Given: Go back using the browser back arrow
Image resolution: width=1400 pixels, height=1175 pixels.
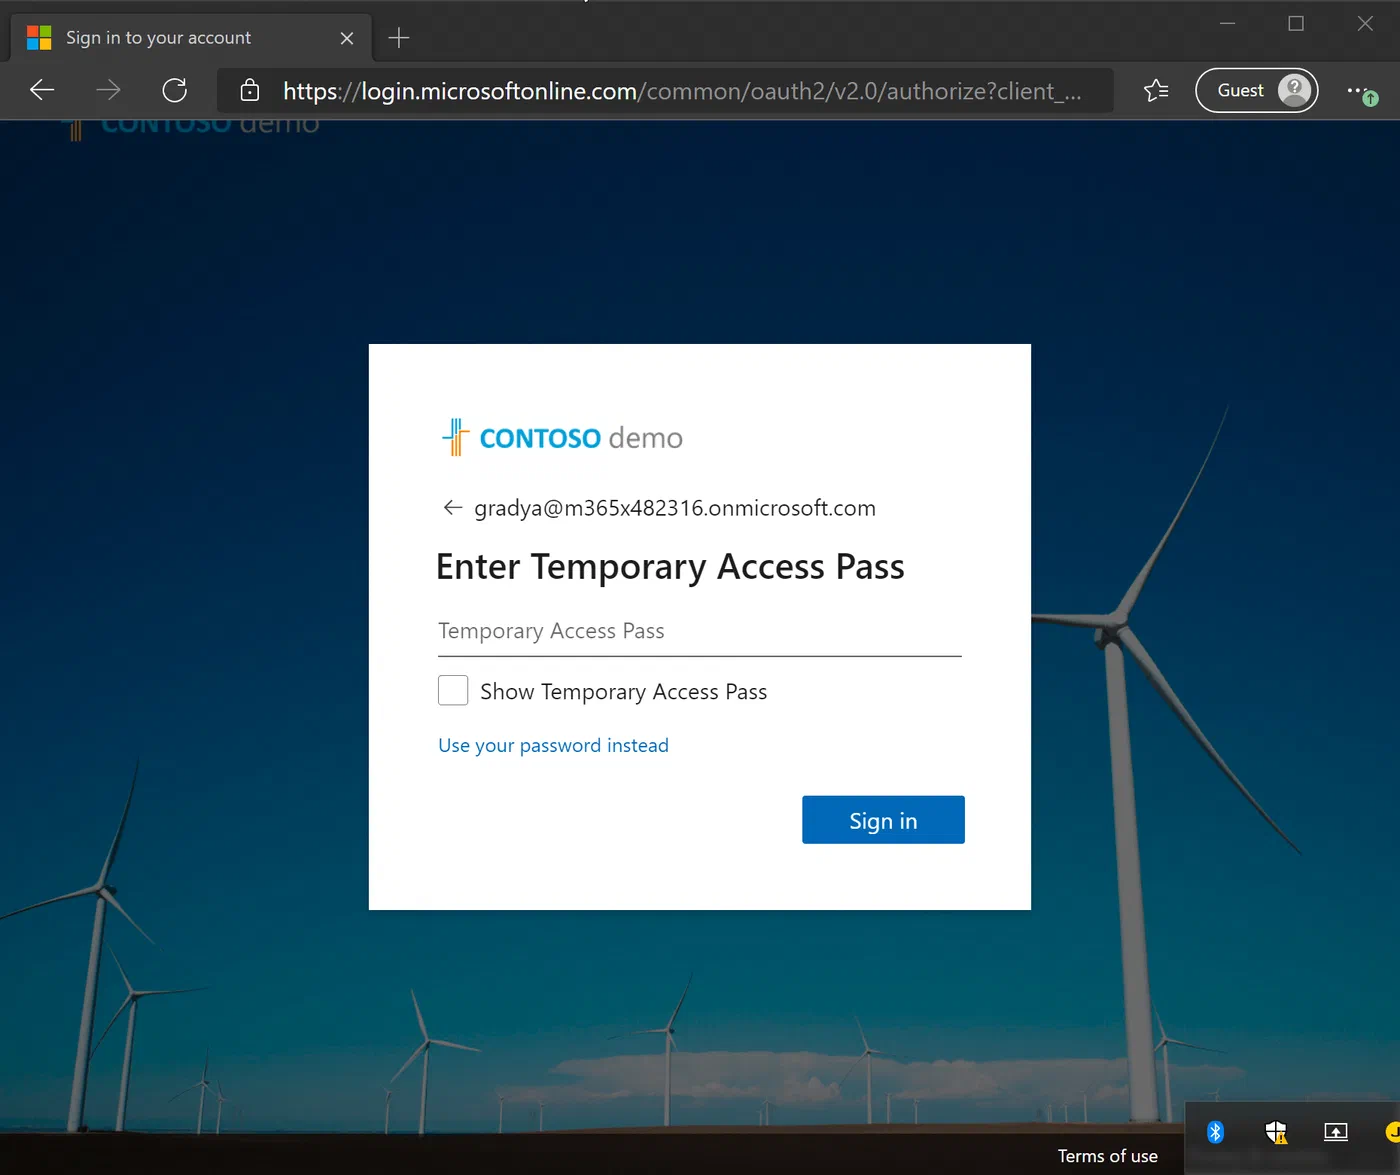Looking at the screenshot, I should [42, 90].
